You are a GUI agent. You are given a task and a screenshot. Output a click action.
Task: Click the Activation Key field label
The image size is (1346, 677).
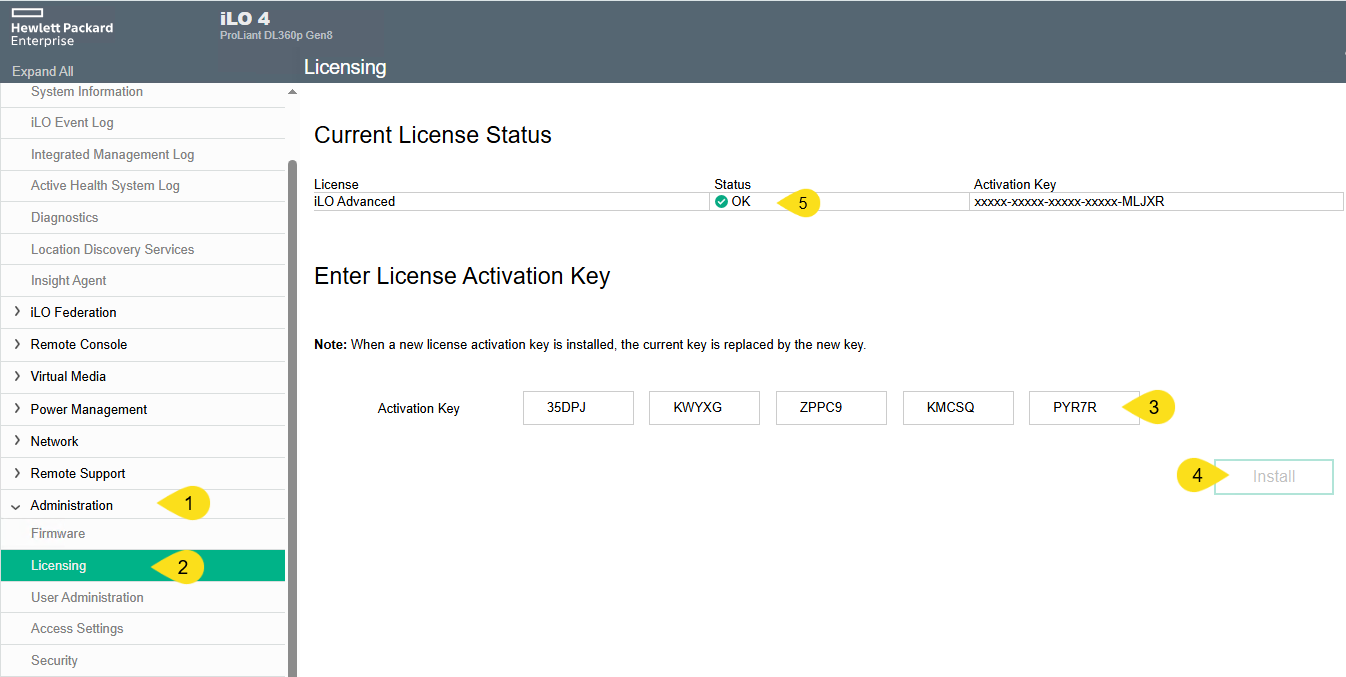pos(419,409)
